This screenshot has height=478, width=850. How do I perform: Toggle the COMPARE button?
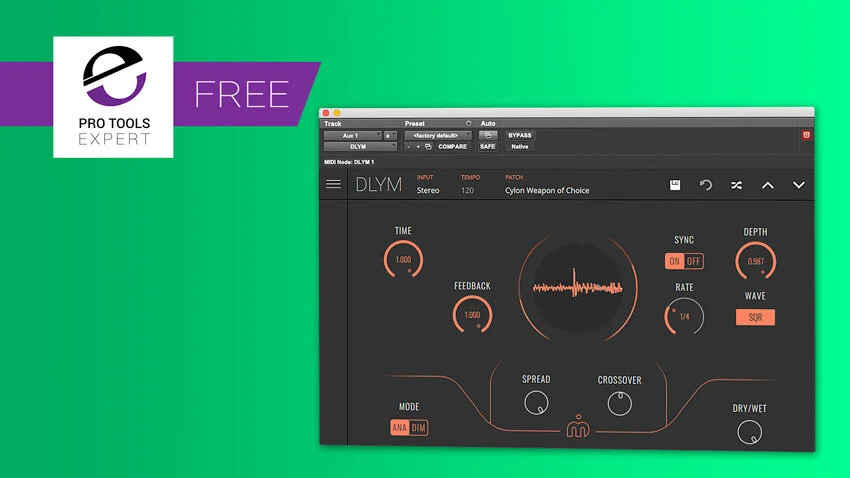click(452, 146)
